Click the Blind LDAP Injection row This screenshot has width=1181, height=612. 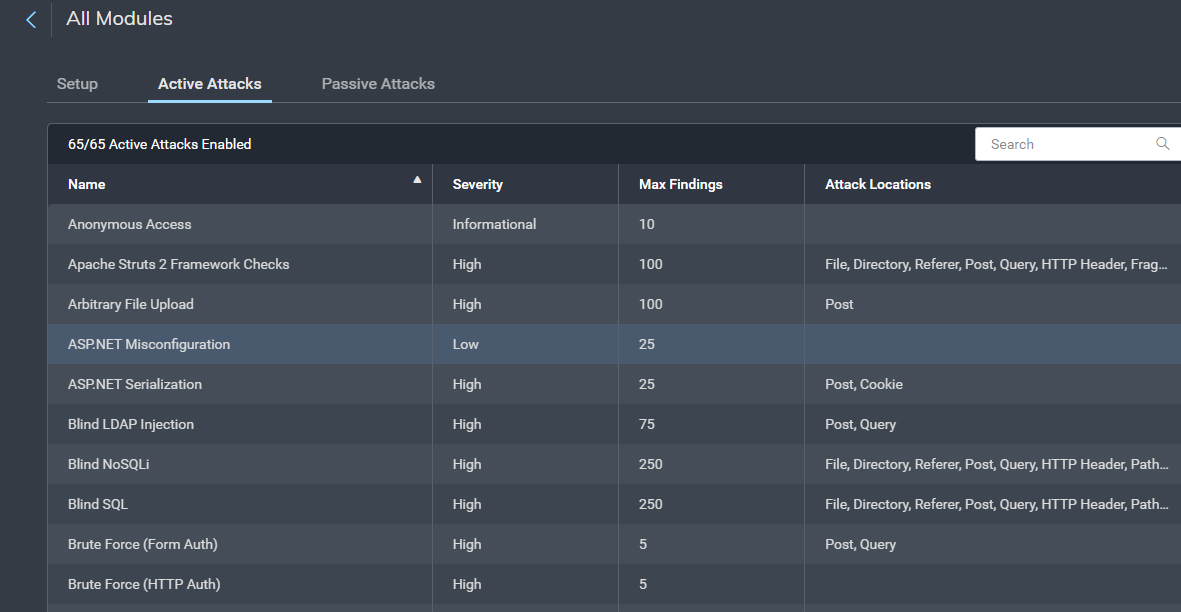point(131,424)
